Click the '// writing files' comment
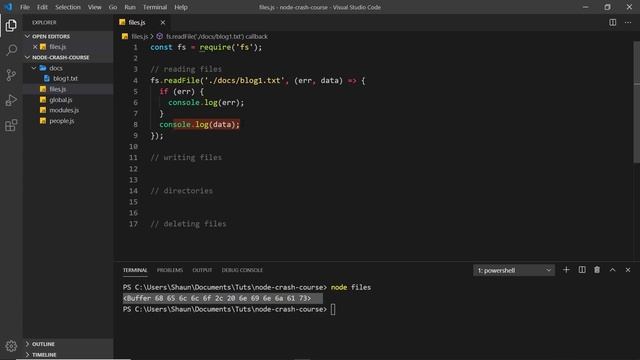The width and height of the screenshot is (640, 360). (186, 158)
